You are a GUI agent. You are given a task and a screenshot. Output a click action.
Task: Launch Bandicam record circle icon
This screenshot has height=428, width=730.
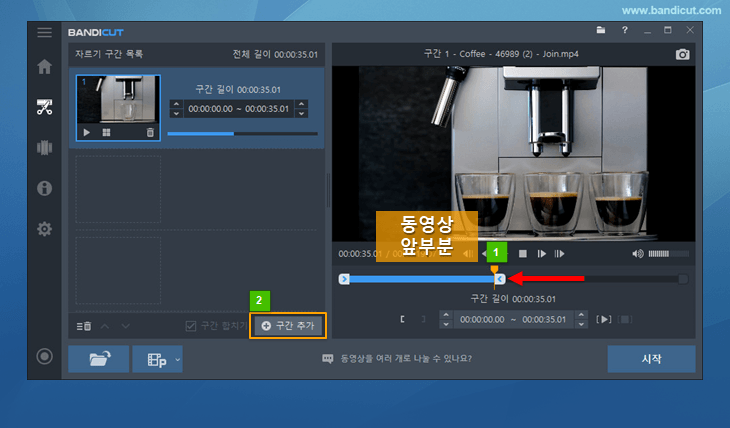coord(45,356)
